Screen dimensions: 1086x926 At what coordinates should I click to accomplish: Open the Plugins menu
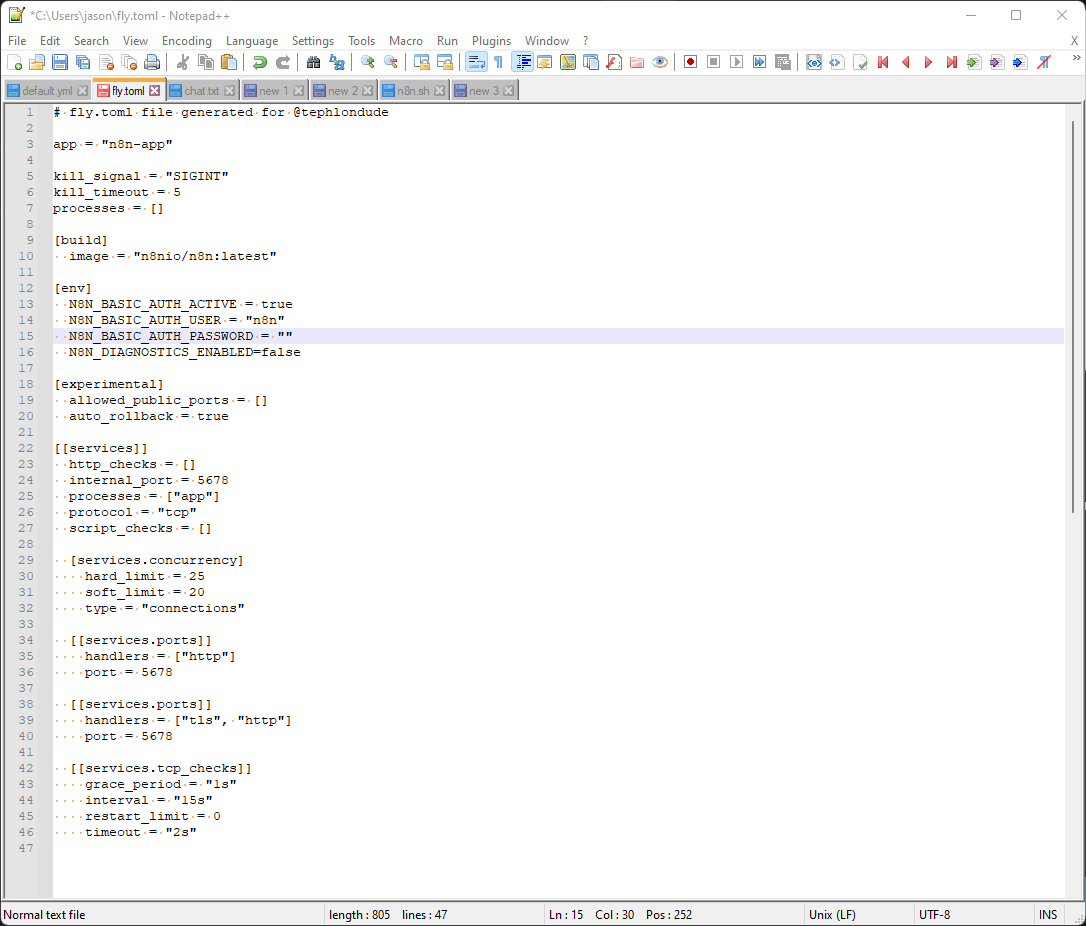491,41
